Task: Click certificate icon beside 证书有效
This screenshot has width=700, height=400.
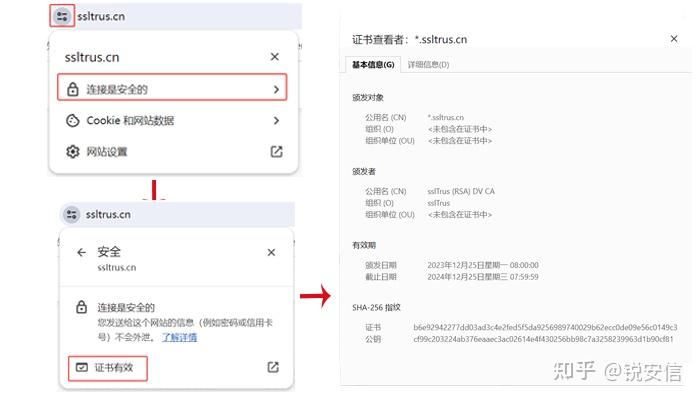Action: tap(82, 367)
